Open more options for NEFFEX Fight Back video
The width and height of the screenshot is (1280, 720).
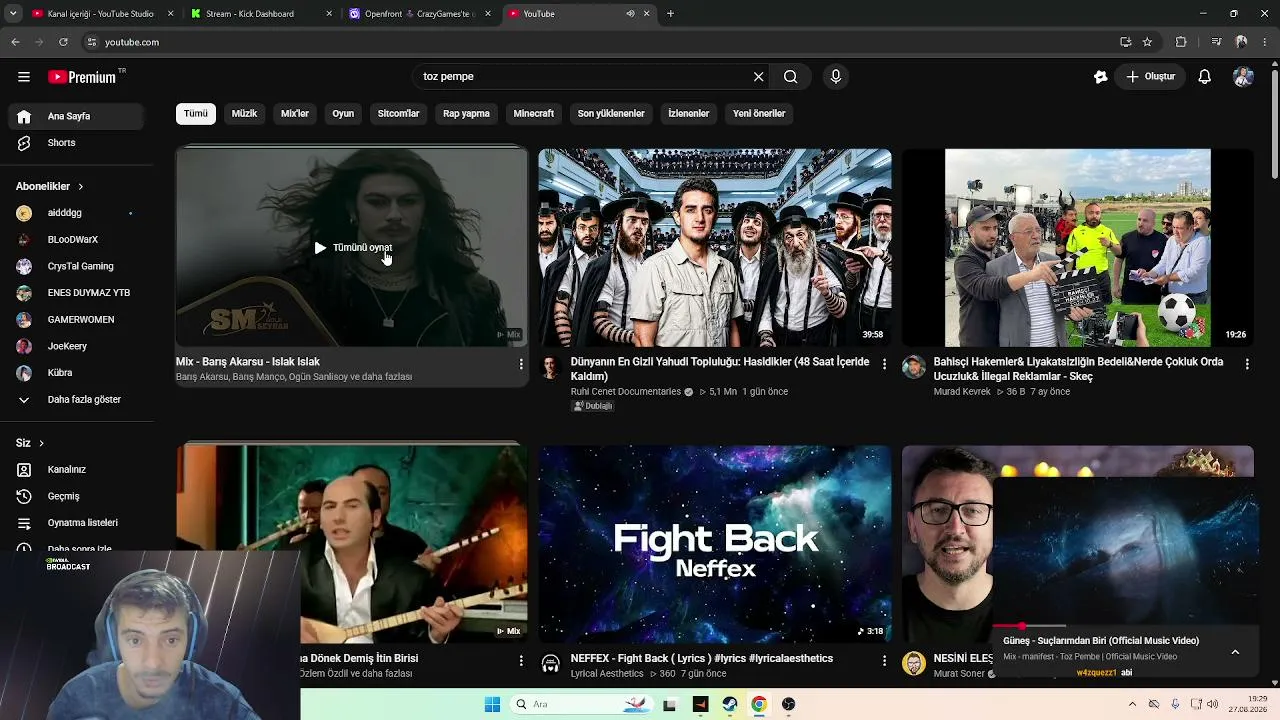click(884, 661)
